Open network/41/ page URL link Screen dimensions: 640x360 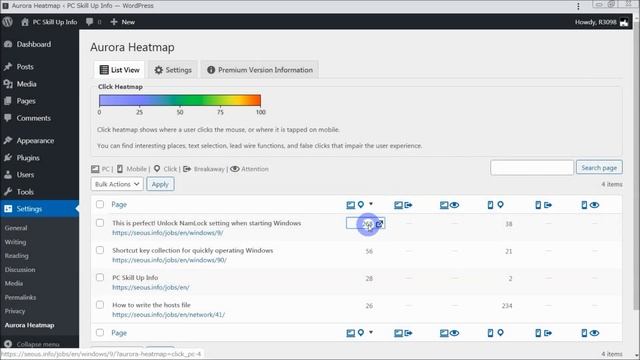click(x=169, y=315)
